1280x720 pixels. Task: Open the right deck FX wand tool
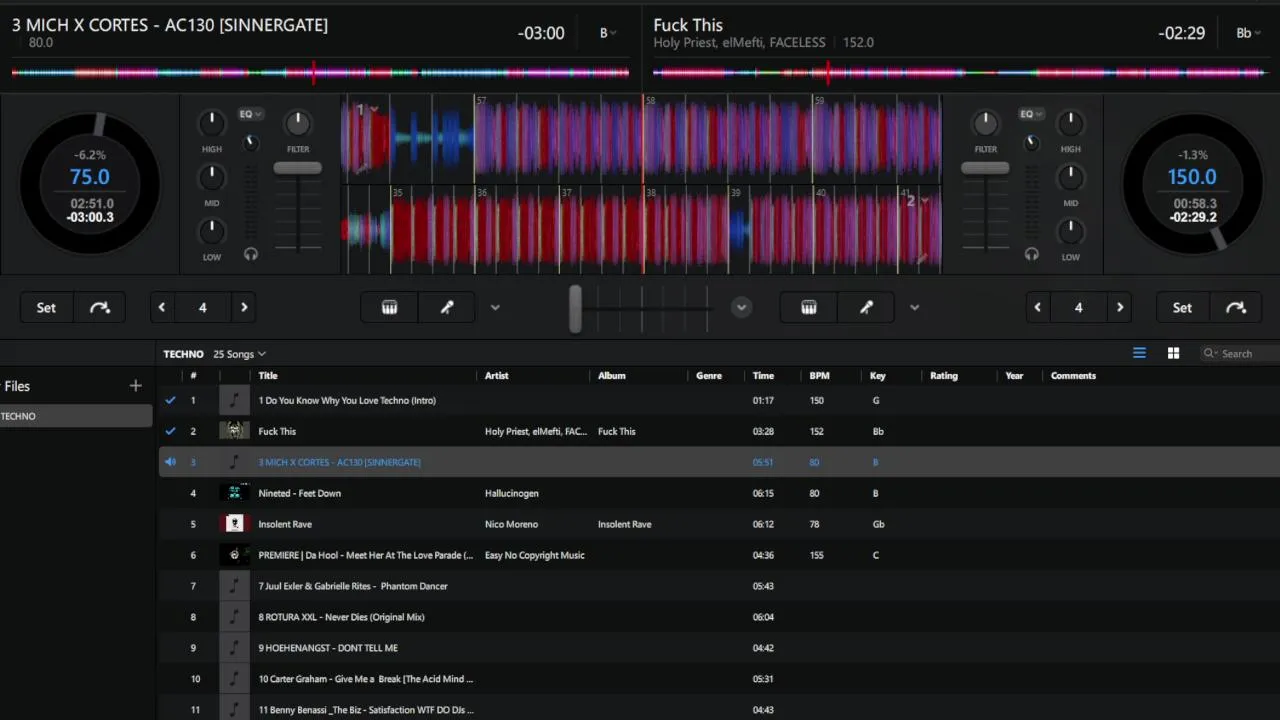point(866,308)
